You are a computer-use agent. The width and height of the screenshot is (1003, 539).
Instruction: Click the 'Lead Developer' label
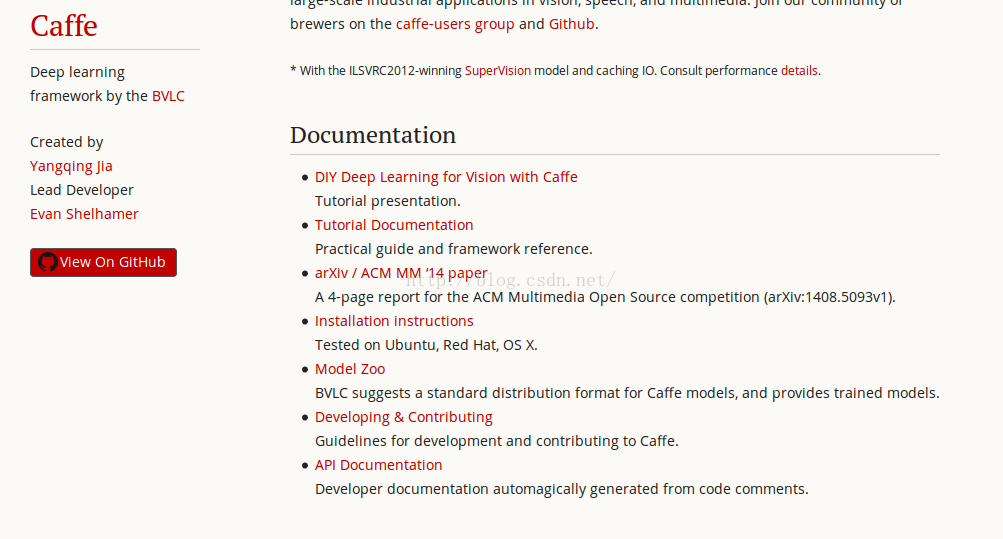pos(82,191)
